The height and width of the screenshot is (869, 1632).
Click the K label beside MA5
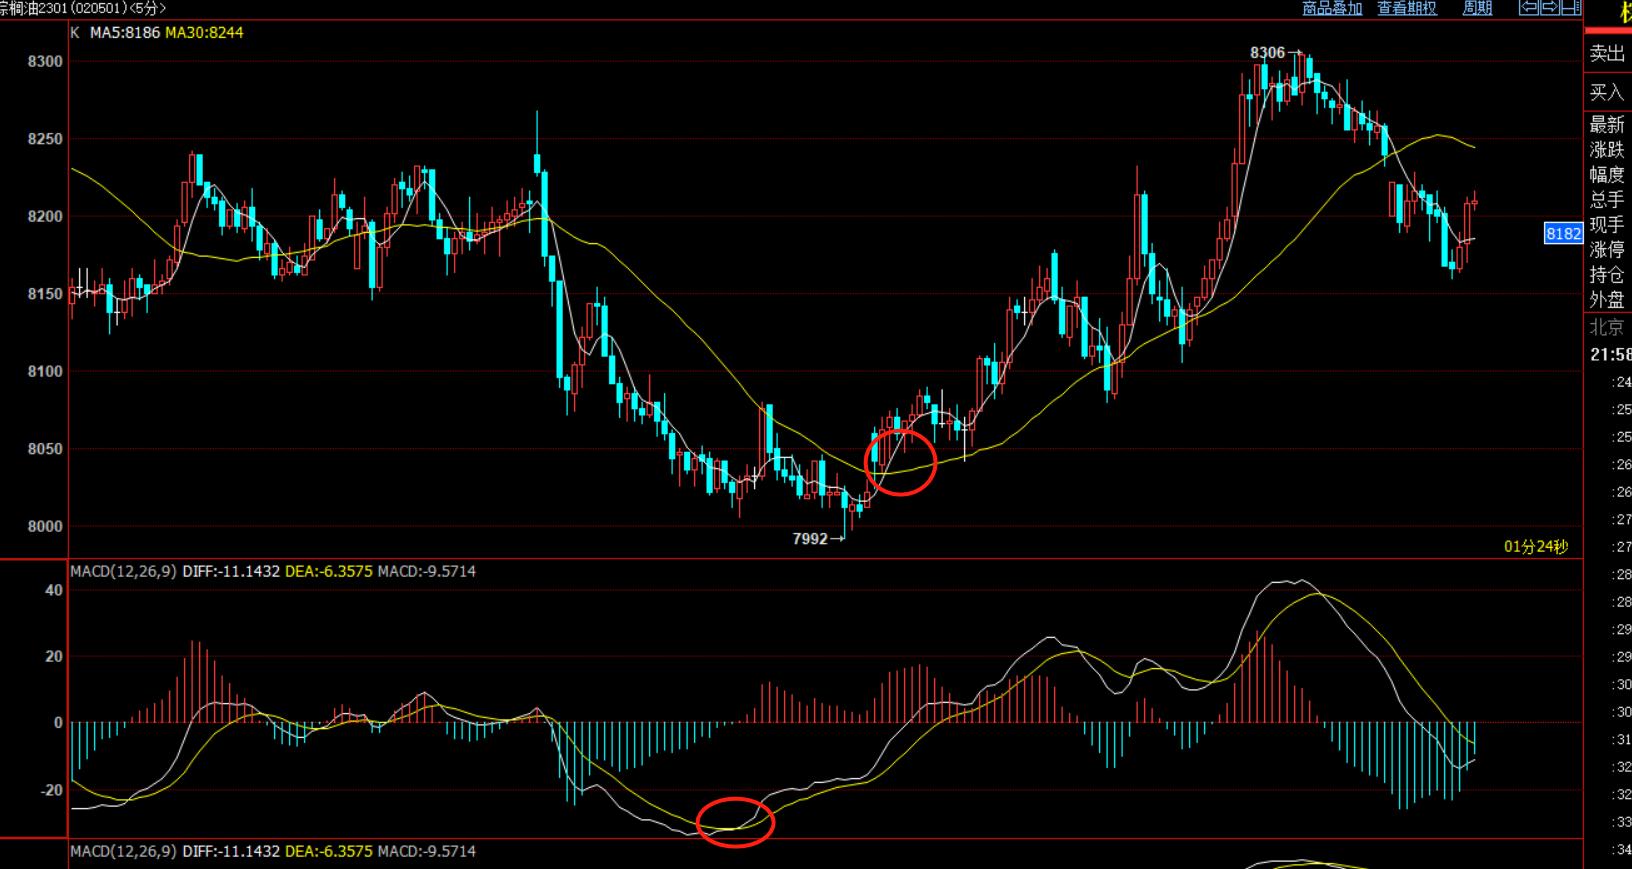75,33
